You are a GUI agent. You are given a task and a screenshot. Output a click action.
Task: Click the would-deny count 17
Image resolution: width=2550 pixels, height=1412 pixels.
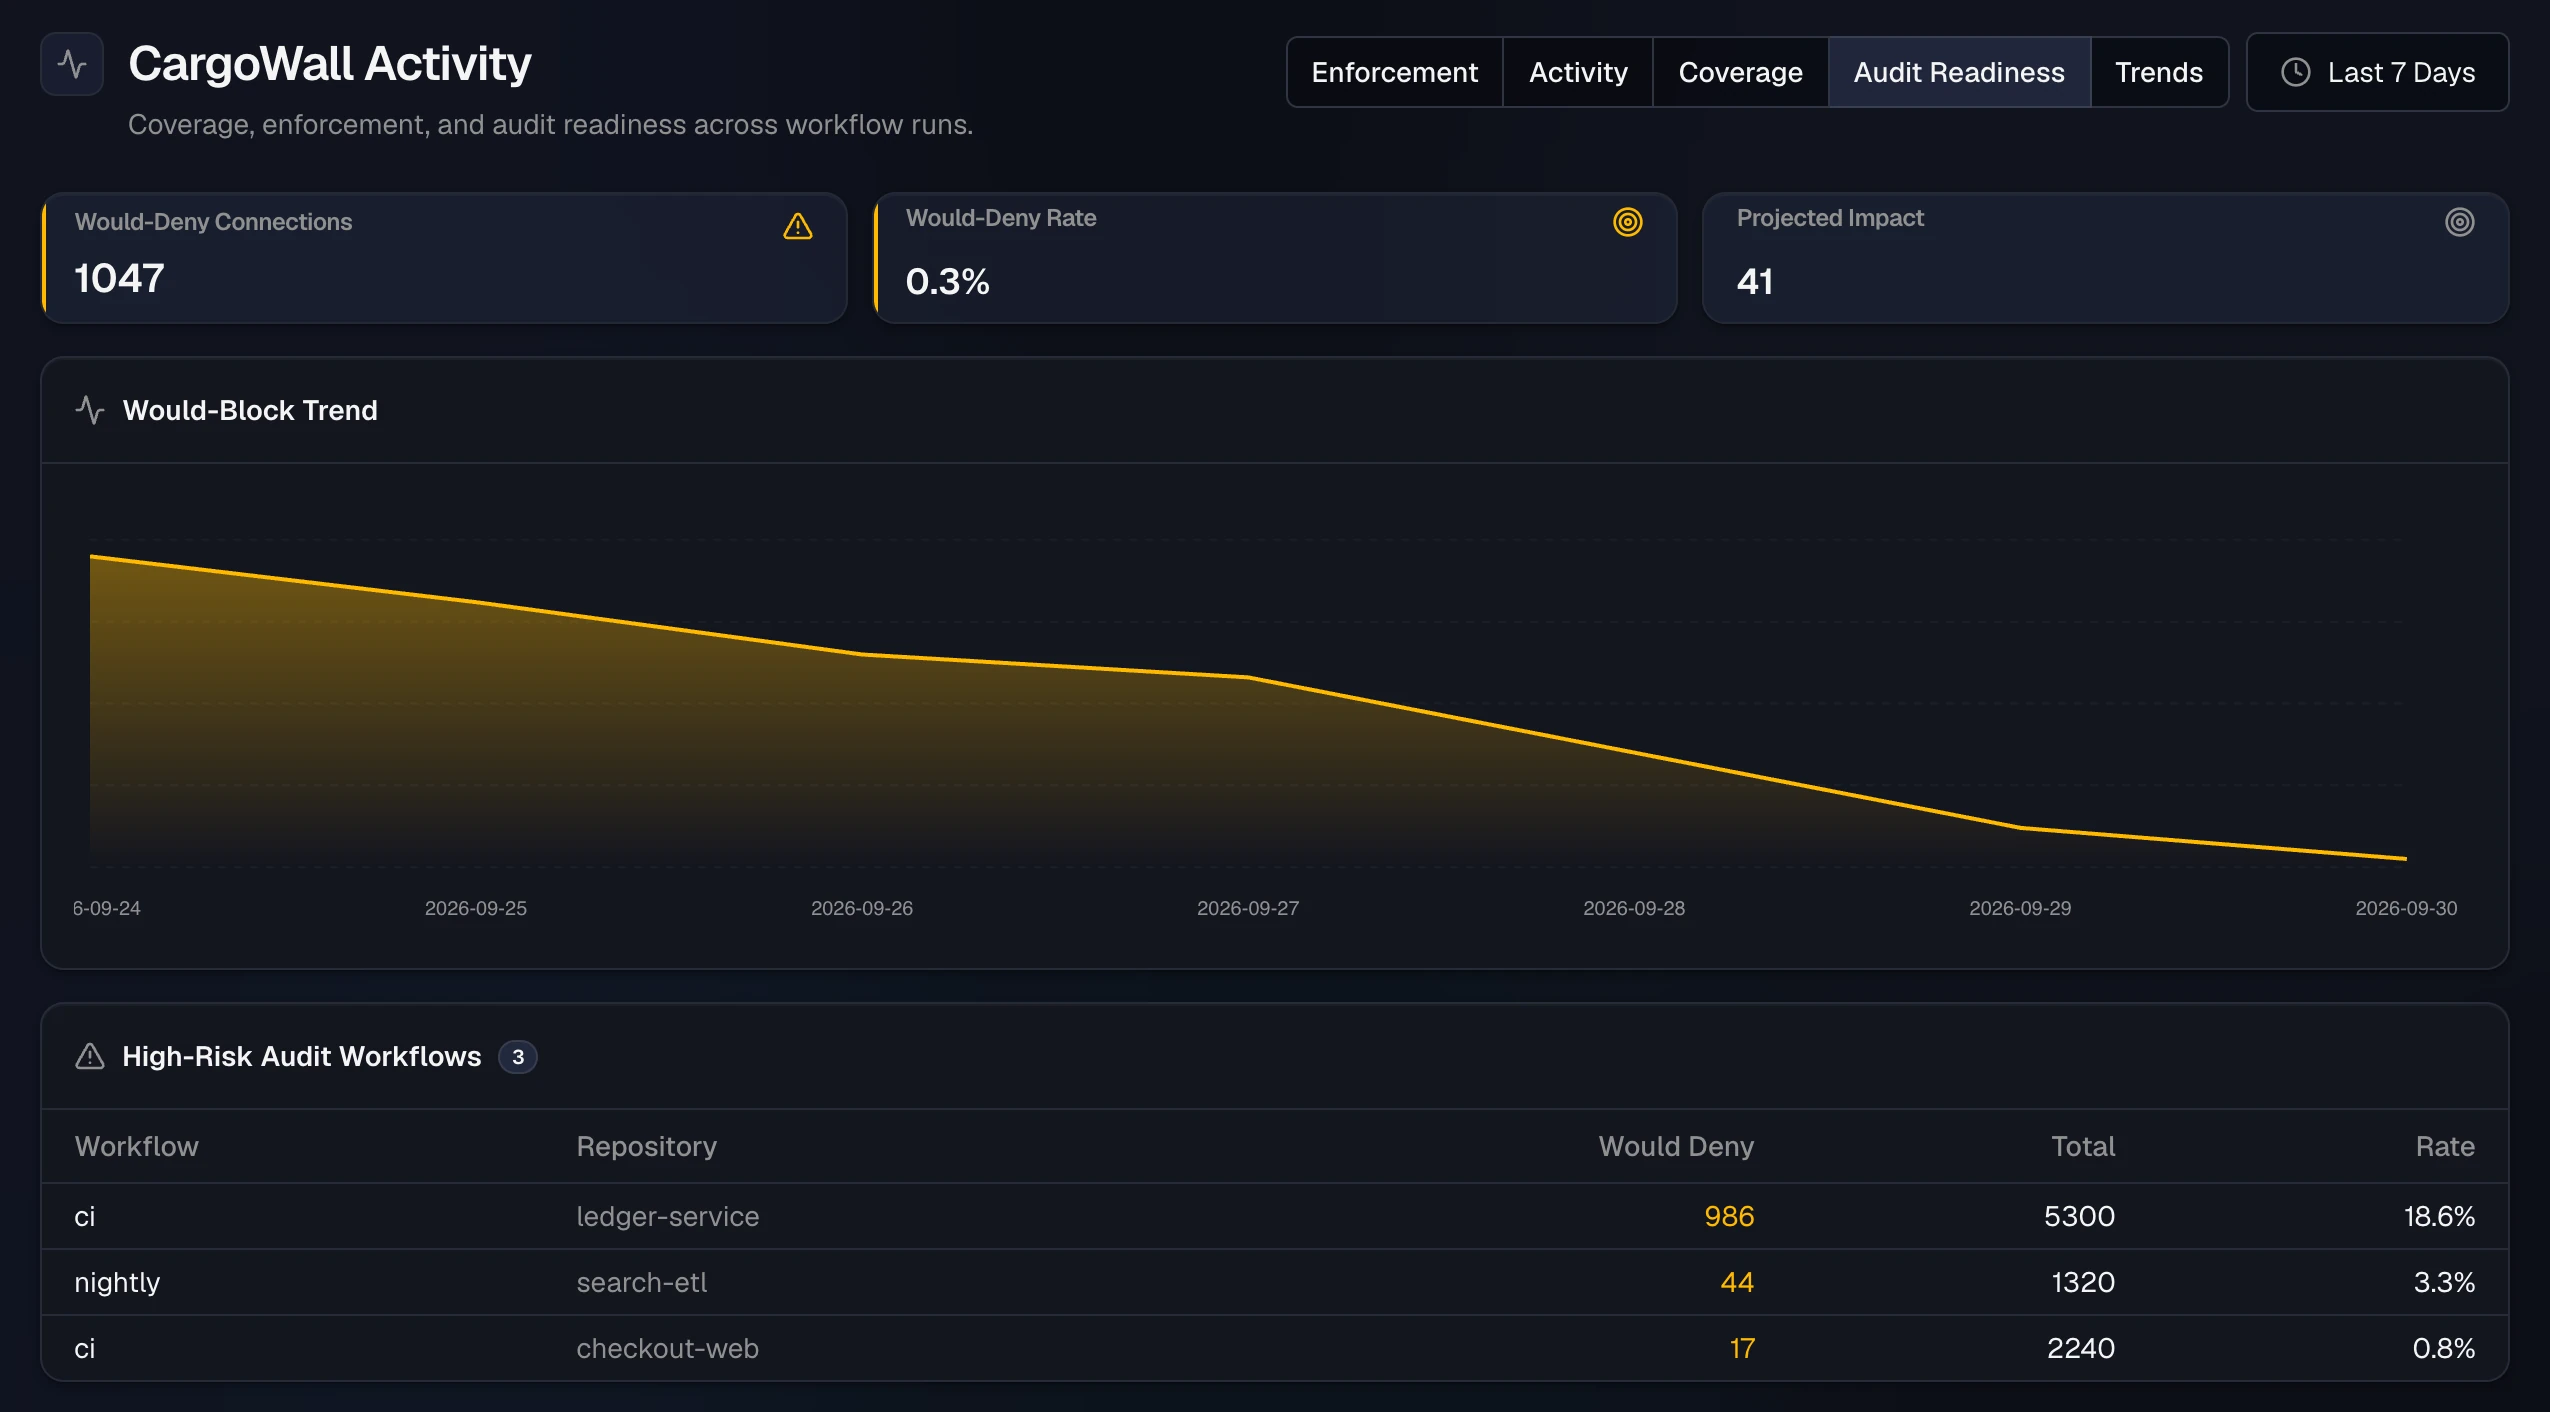tap(1741, 1348)
